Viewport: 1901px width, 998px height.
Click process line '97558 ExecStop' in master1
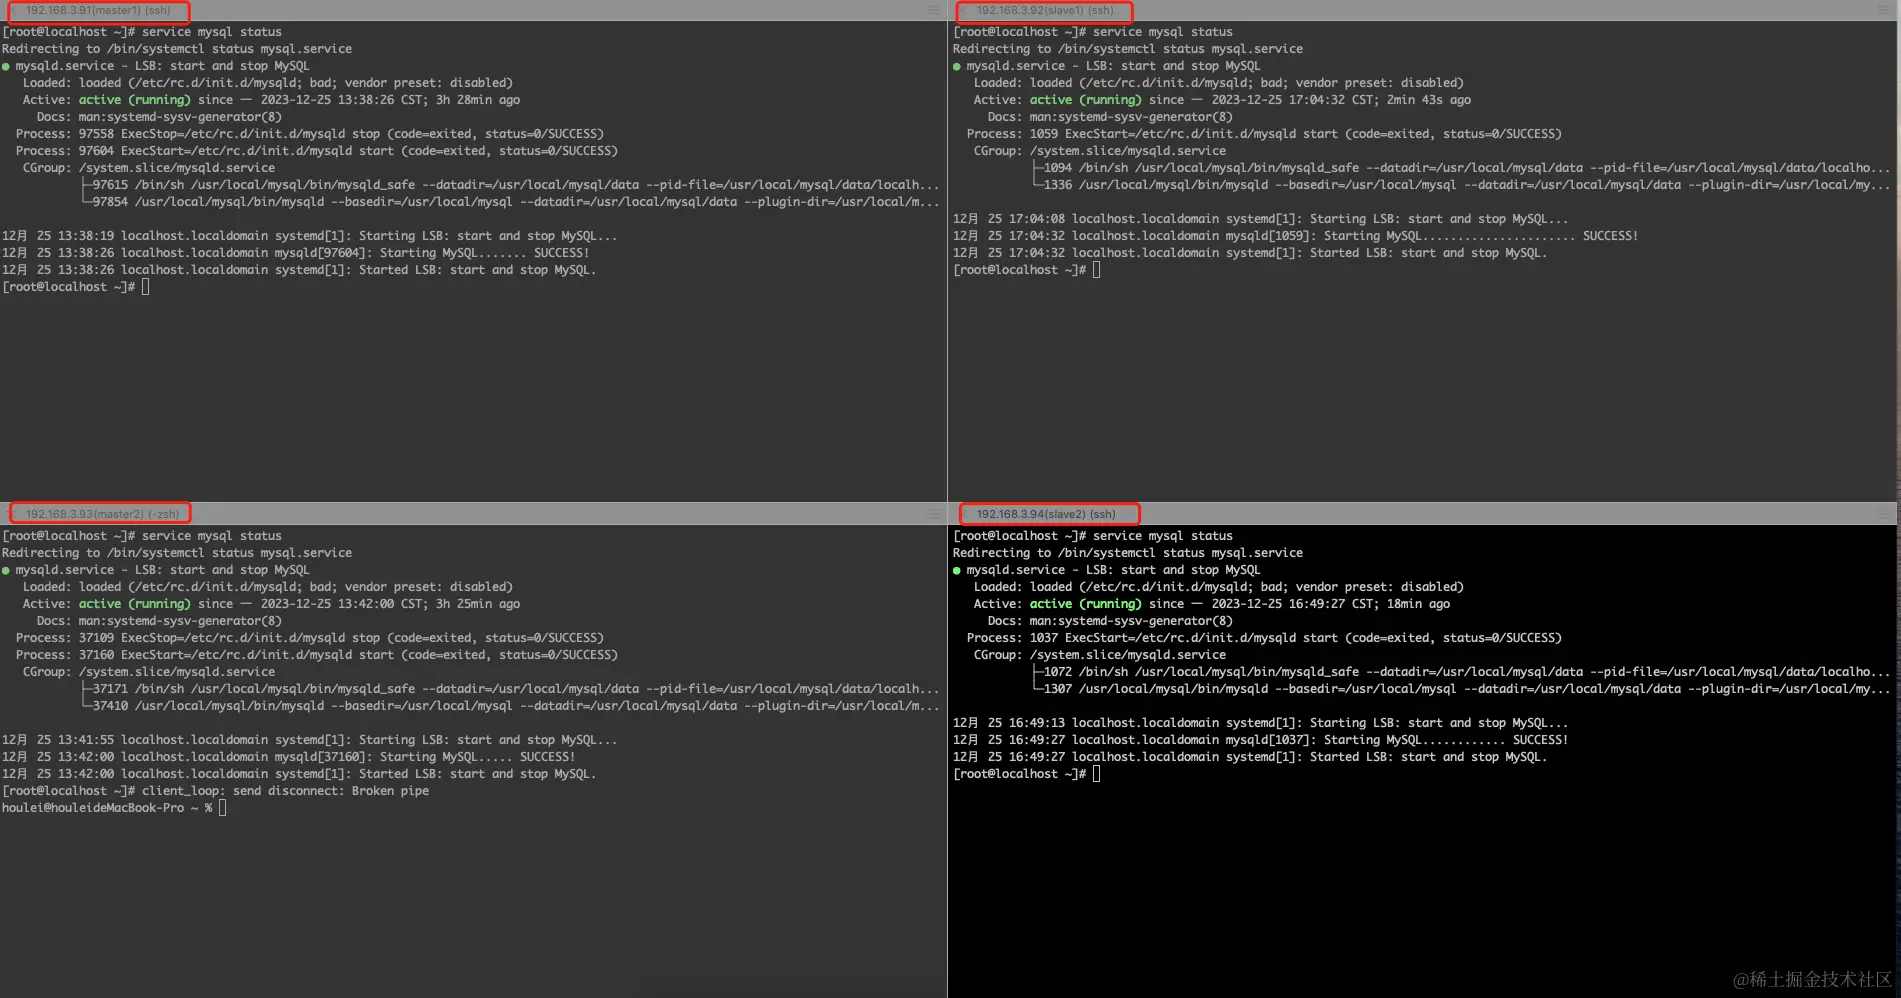click(310, 134)
